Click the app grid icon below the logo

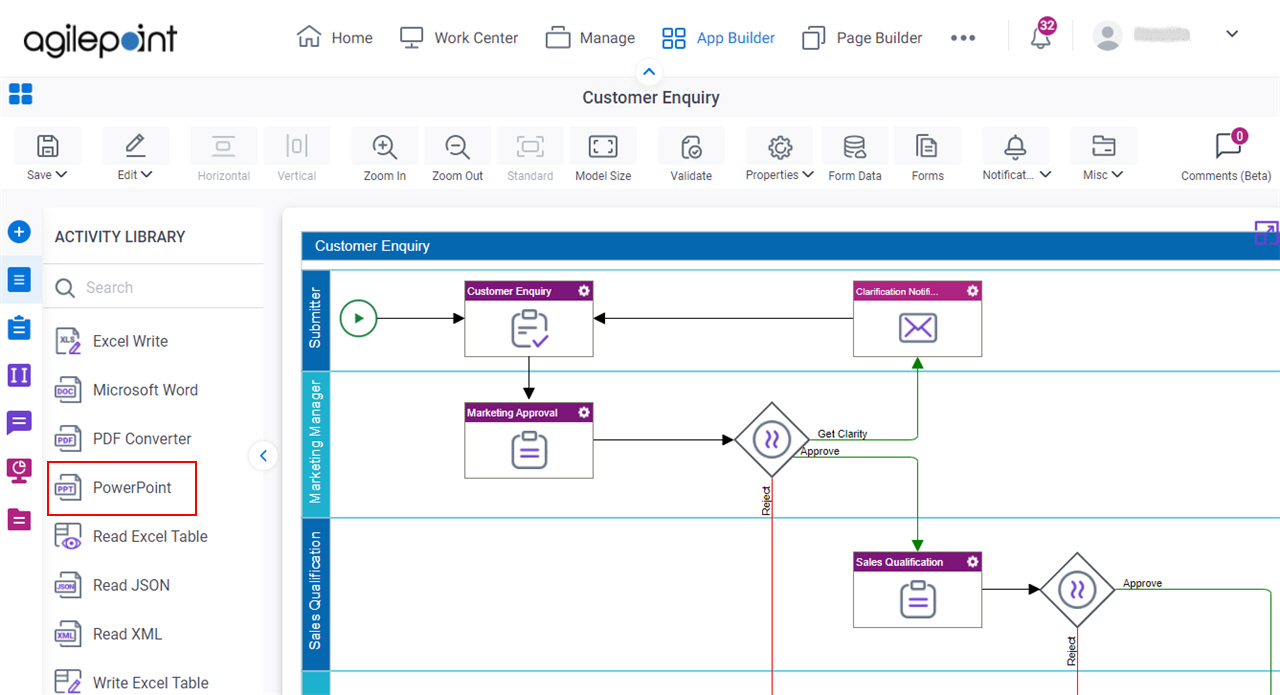click(x=20, y=94)
